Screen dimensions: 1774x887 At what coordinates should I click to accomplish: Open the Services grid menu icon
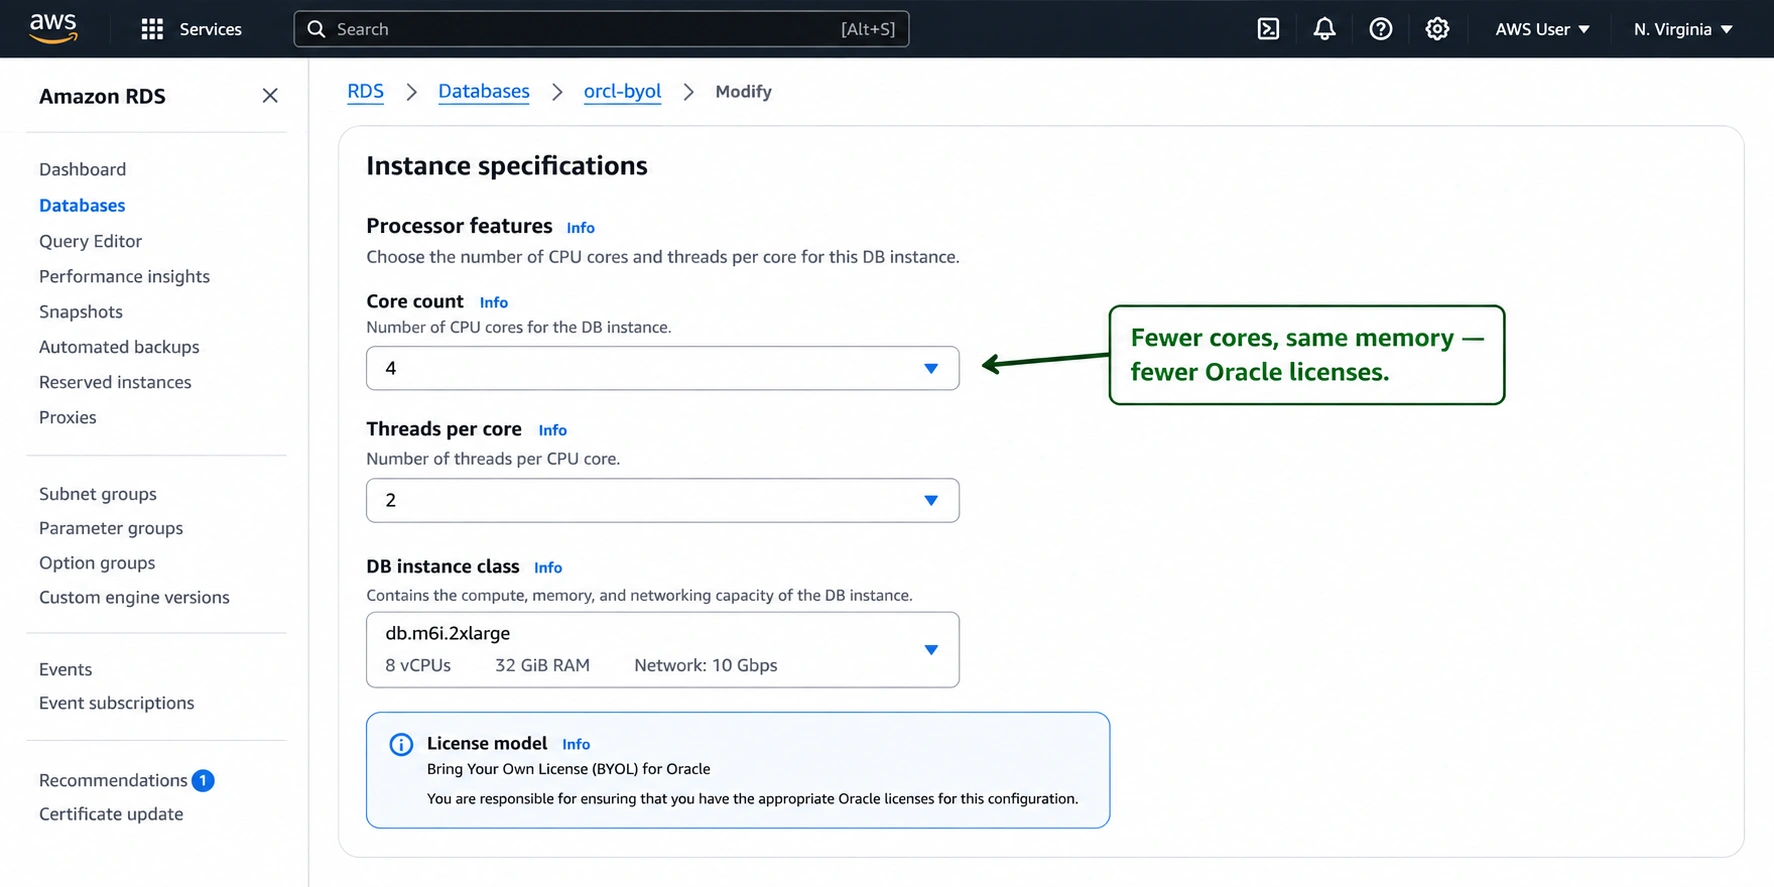pyautogui.click(x=152, y=29)
